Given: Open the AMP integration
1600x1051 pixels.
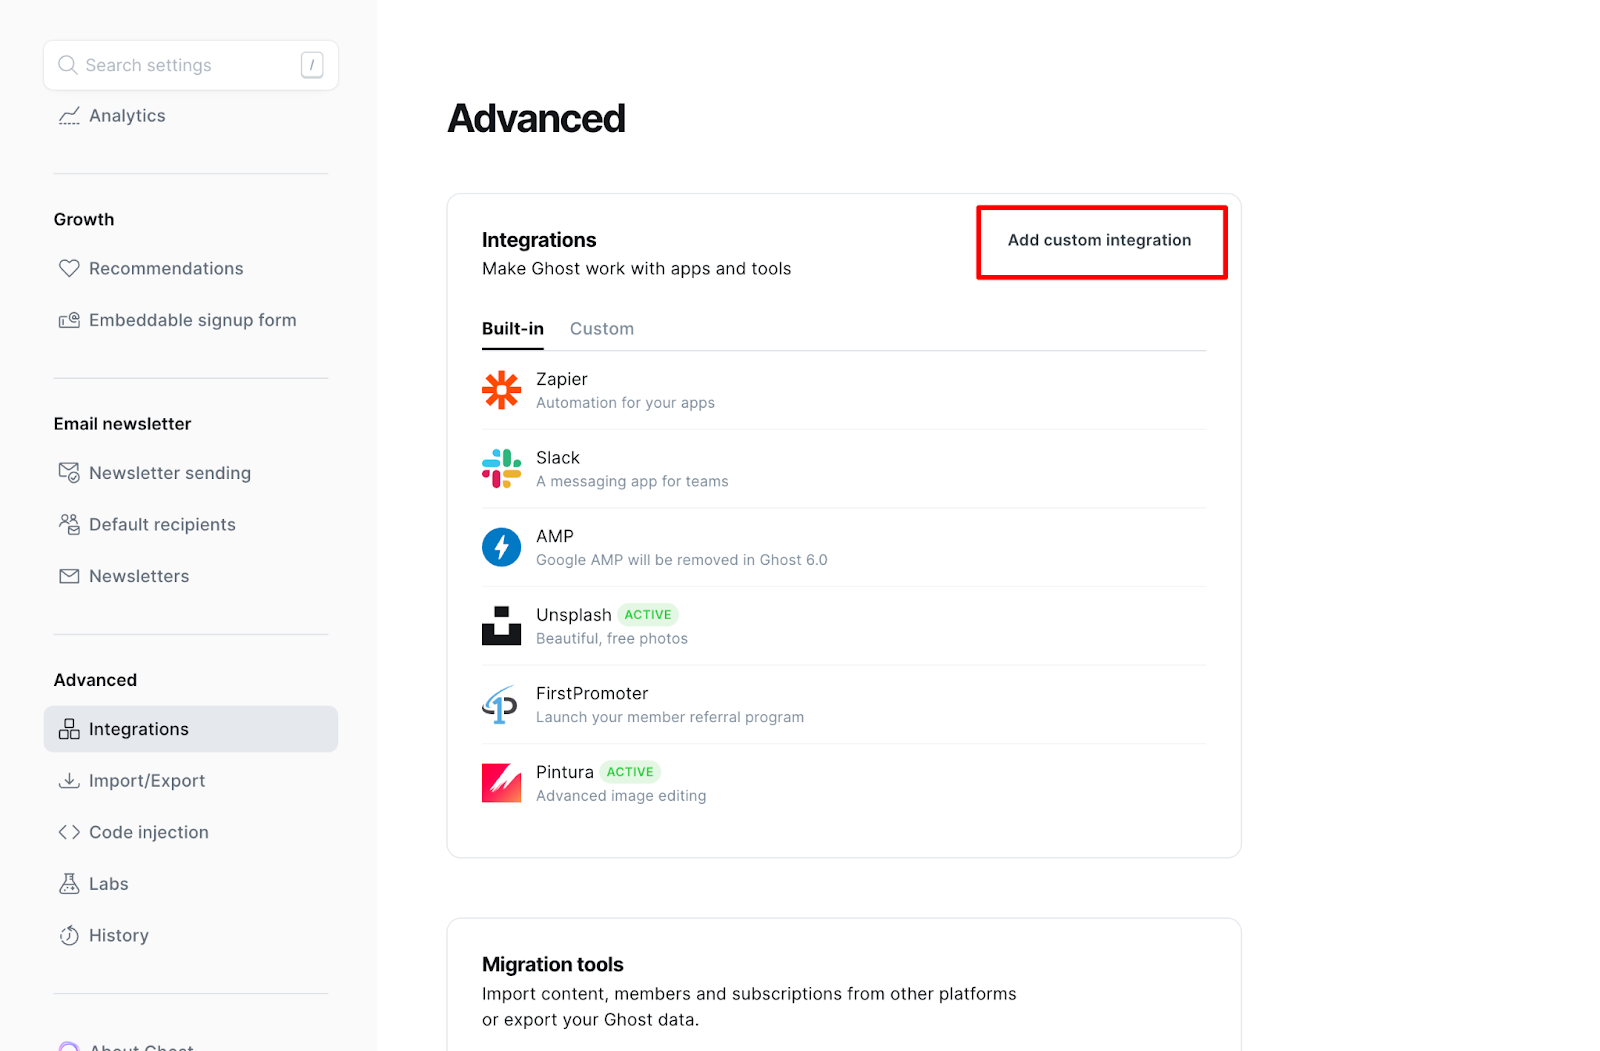Looking at the screenshot, I should [844, 547].
